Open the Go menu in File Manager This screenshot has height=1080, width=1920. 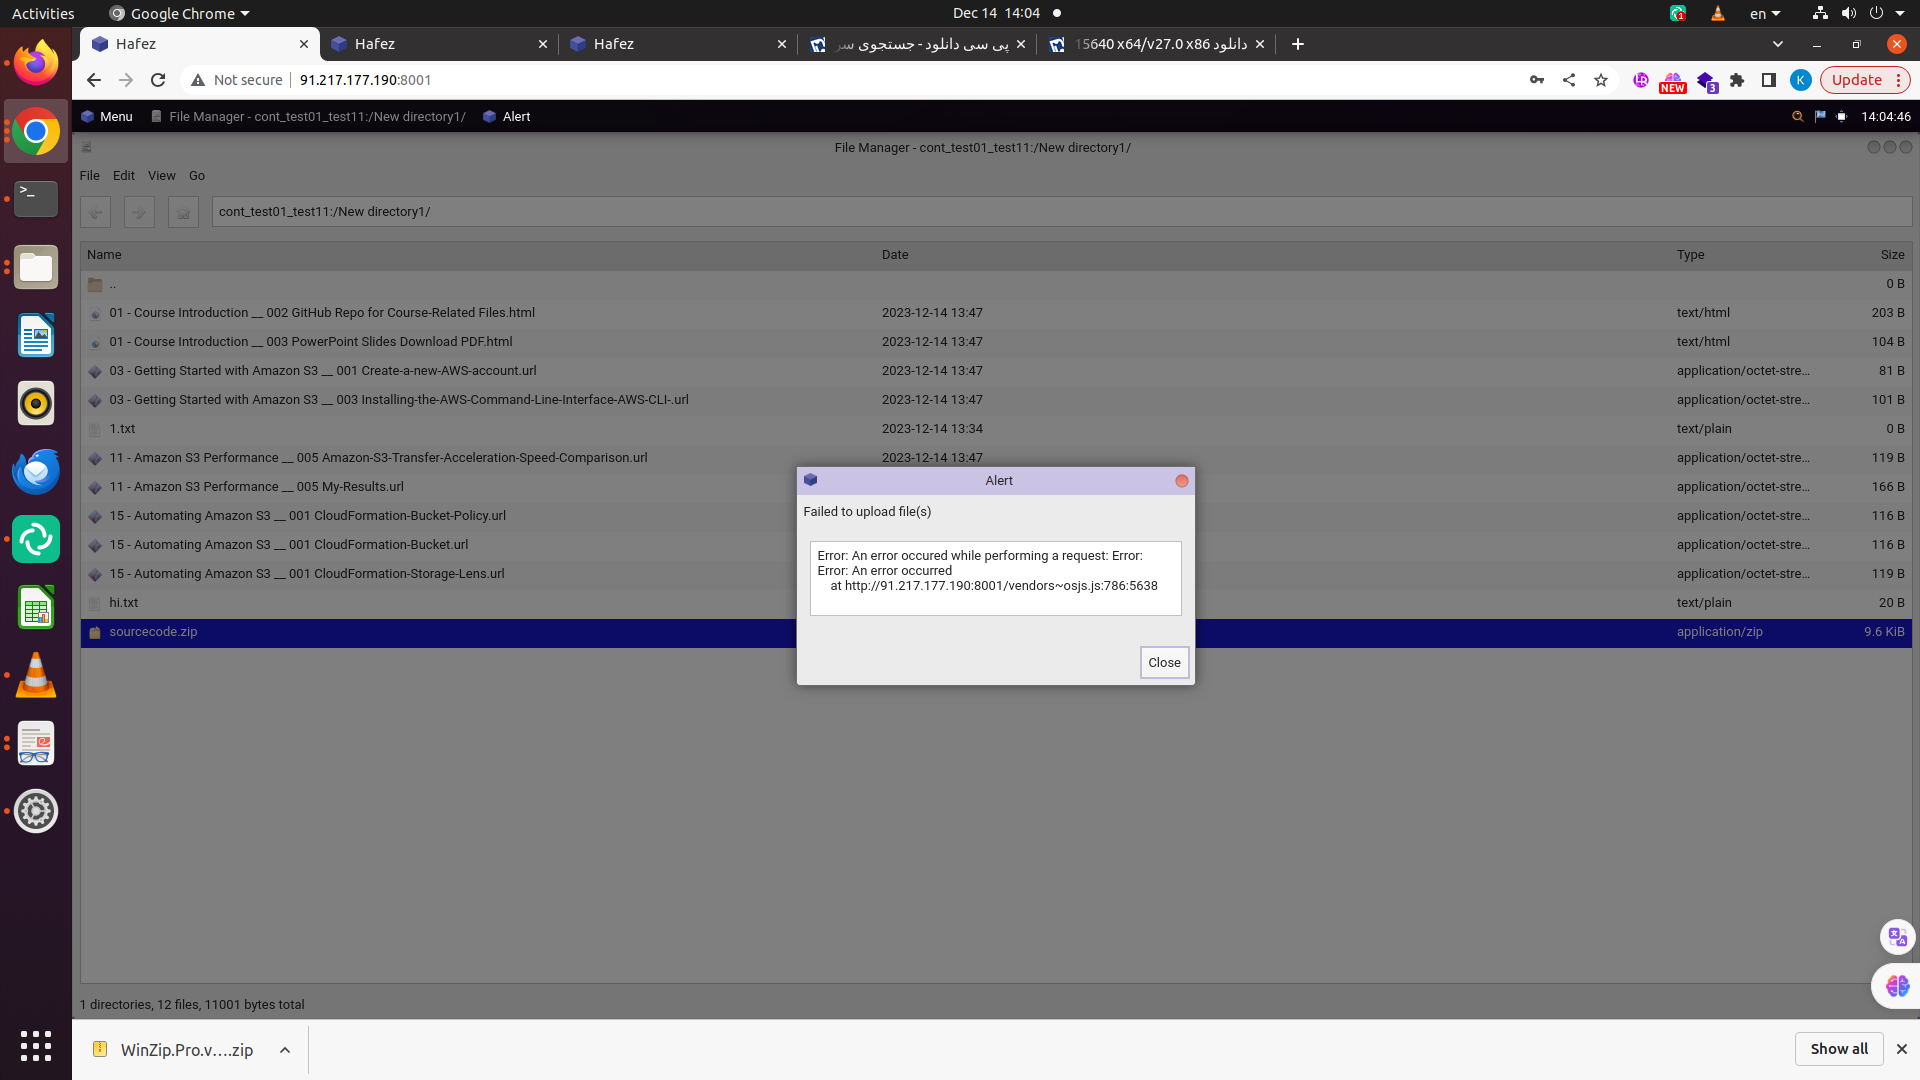(x=197, y=176)
